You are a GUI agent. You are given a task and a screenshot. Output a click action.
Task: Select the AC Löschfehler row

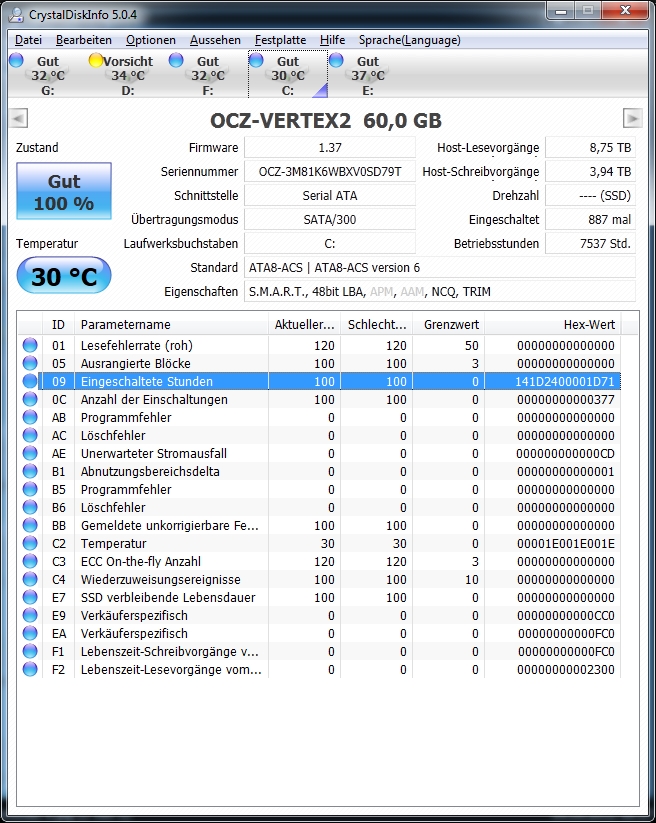click(320, 436)
